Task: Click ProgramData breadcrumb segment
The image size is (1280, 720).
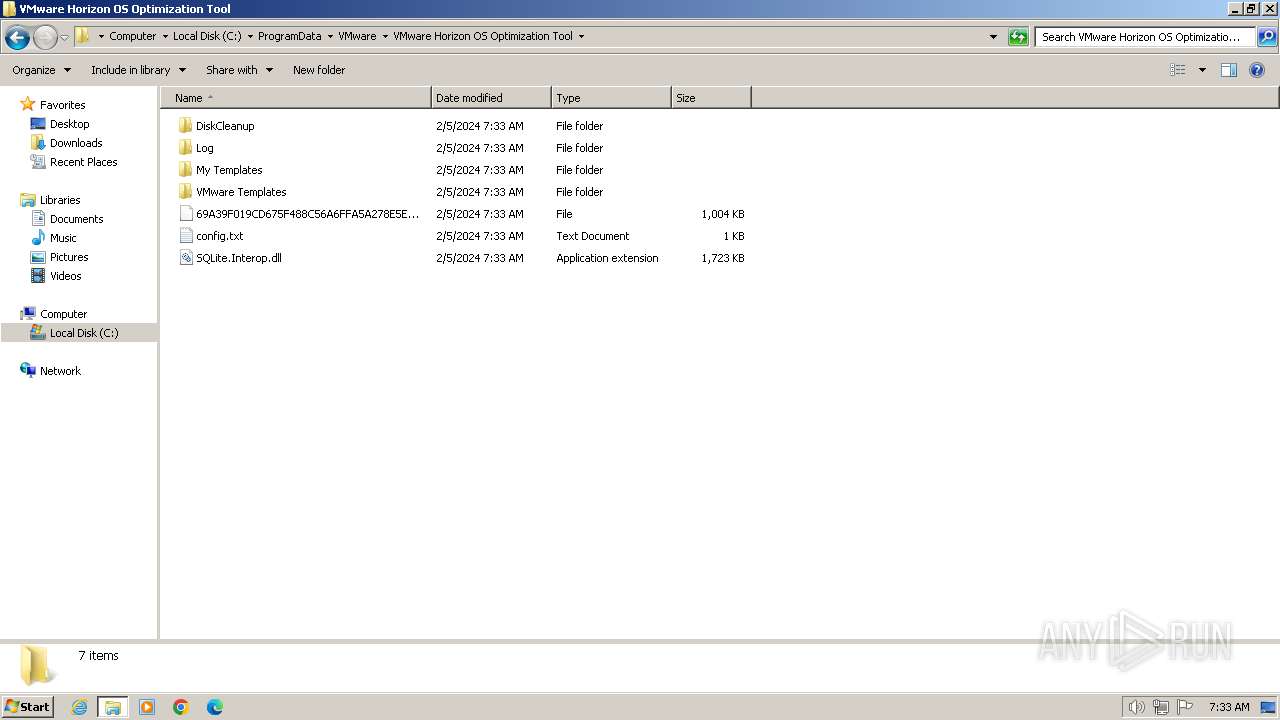Action: tap(290, 36)
